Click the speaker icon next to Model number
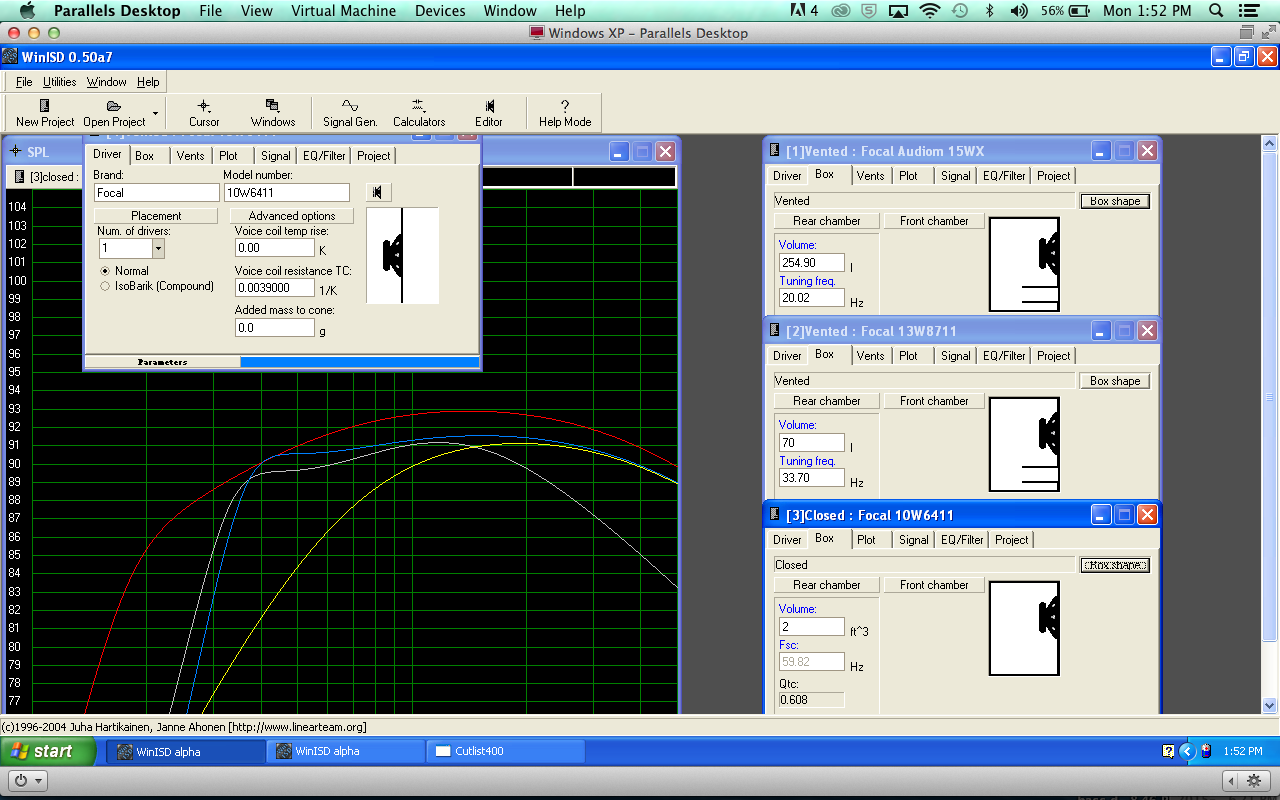The height and width of the screenshot is (800, 1280). tap(378, 192)
